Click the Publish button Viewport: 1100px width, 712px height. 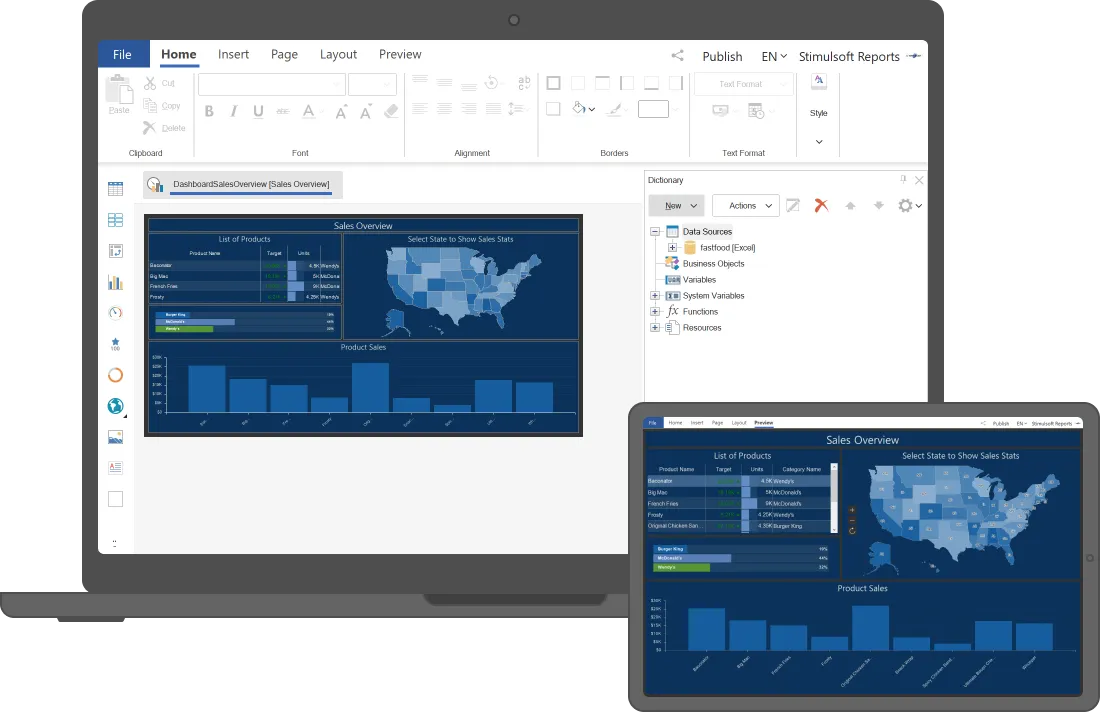pos(722,56)
